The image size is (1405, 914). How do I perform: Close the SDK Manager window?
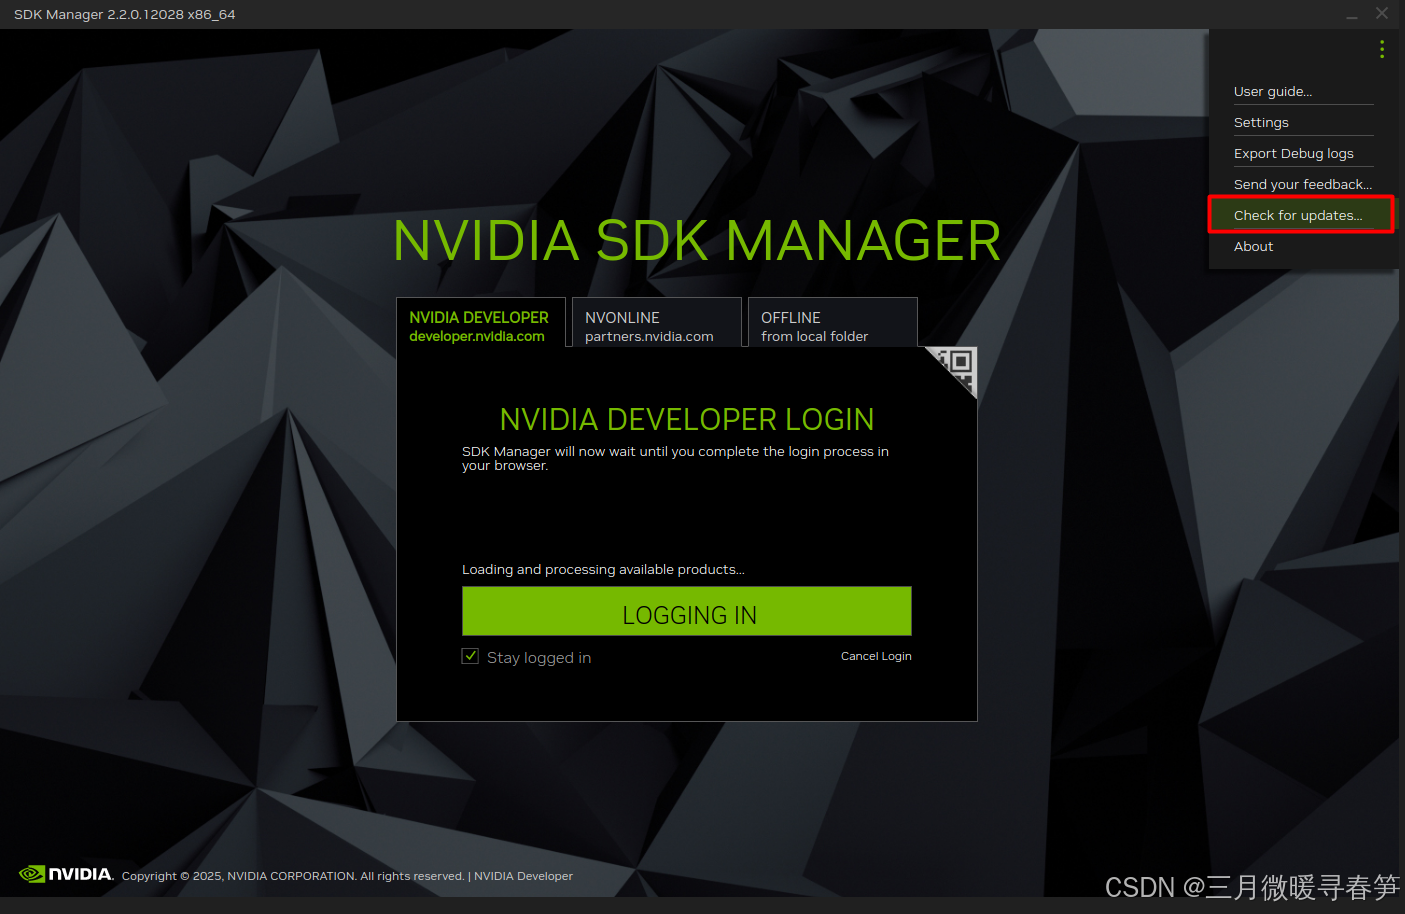click(1382, 13)
